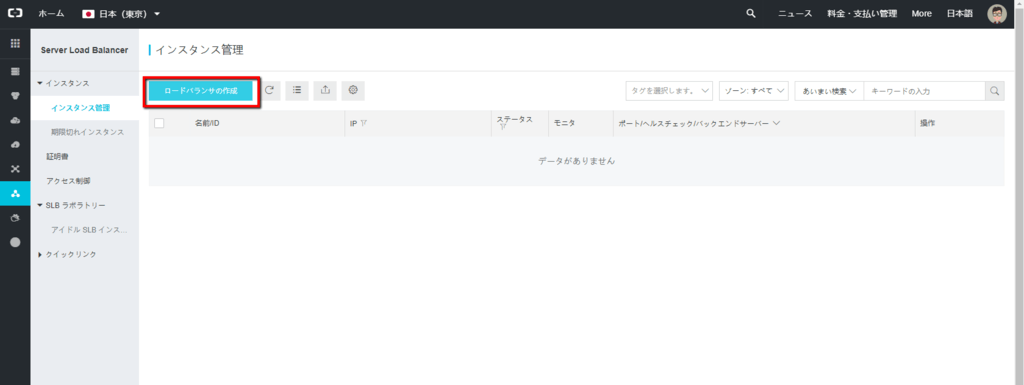
Task: Open 期限切れインスタンス in sidebar
Action: point(88,132)
